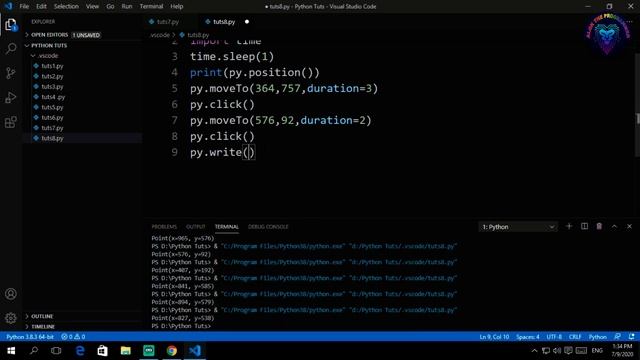Launch Microsoft Edge from taskbar

click(80, 351)
